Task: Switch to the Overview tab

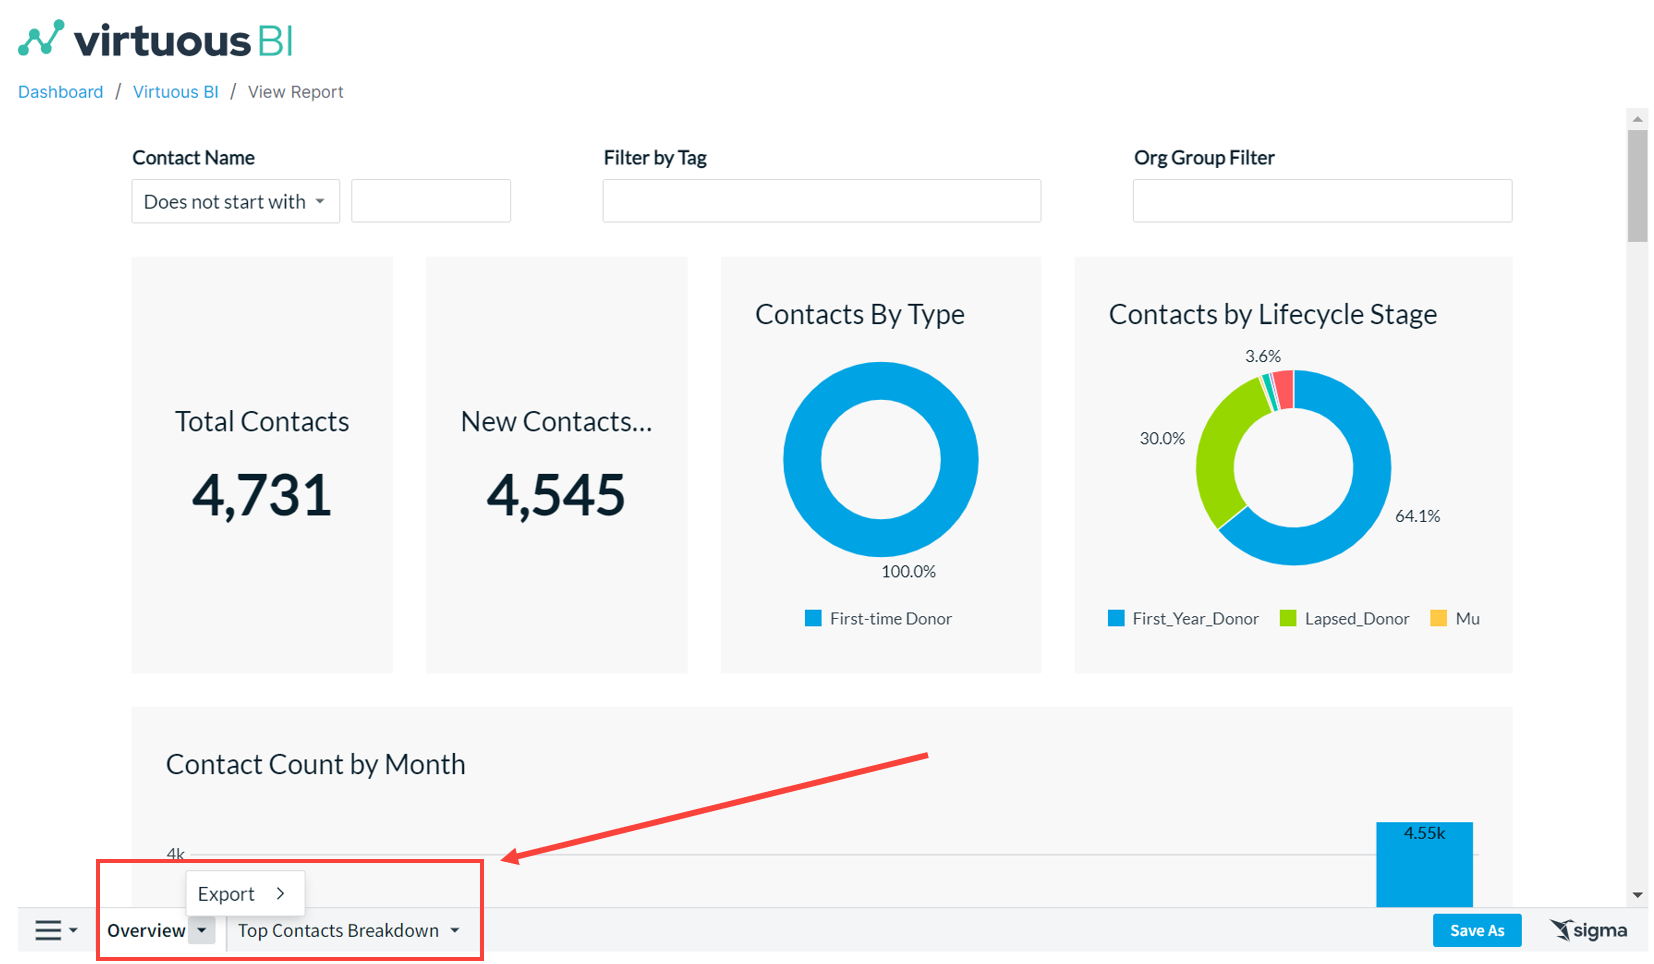Action: (146, 930)
